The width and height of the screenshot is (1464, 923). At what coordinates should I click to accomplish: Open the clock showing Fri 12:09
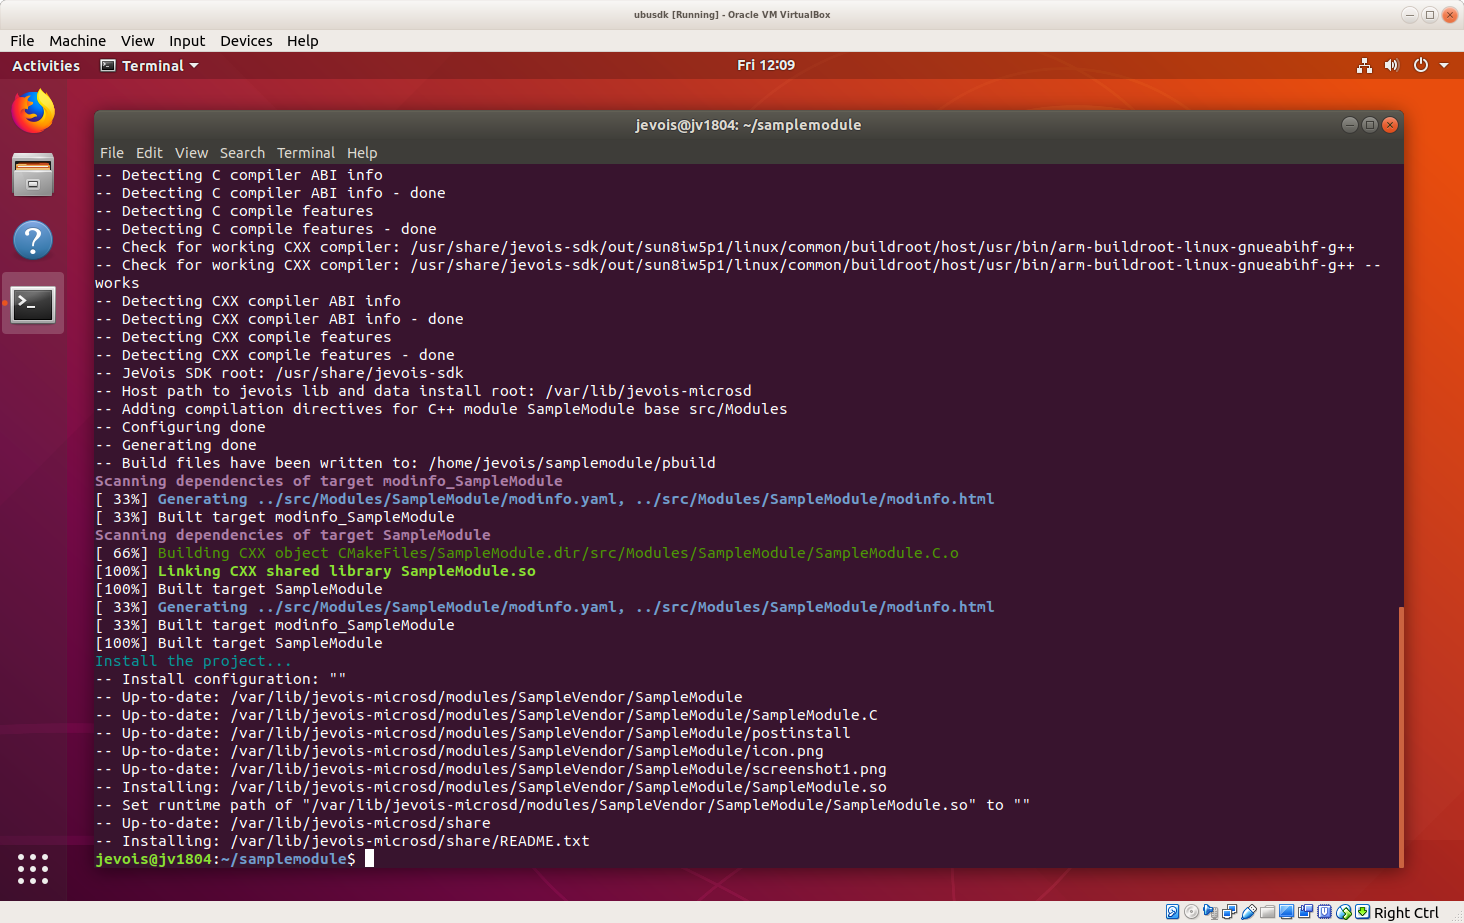click(766, 65)
